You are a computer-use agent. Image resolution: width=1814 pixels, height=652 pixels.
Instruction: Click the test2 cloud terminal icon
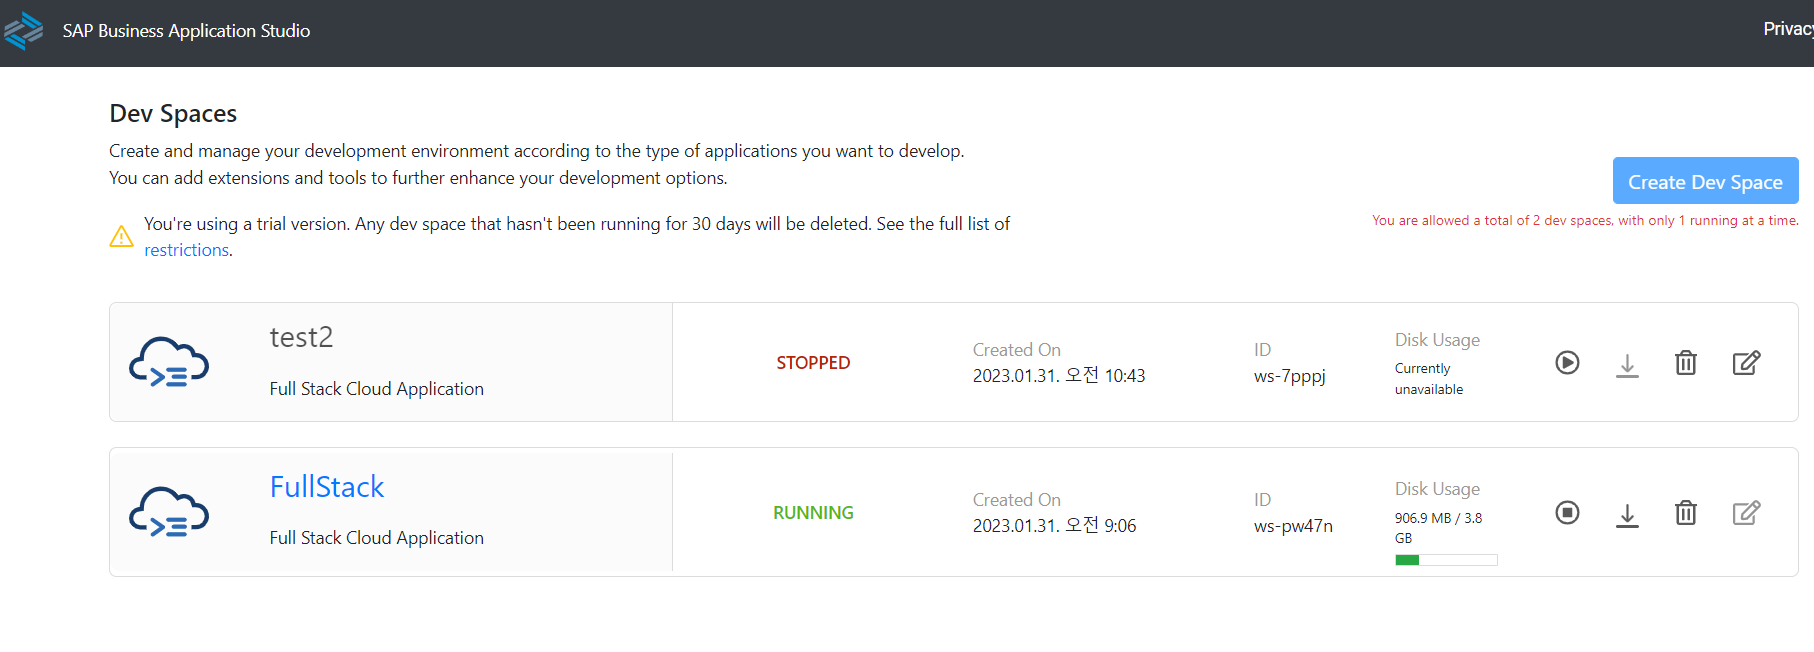click(169, 362)
